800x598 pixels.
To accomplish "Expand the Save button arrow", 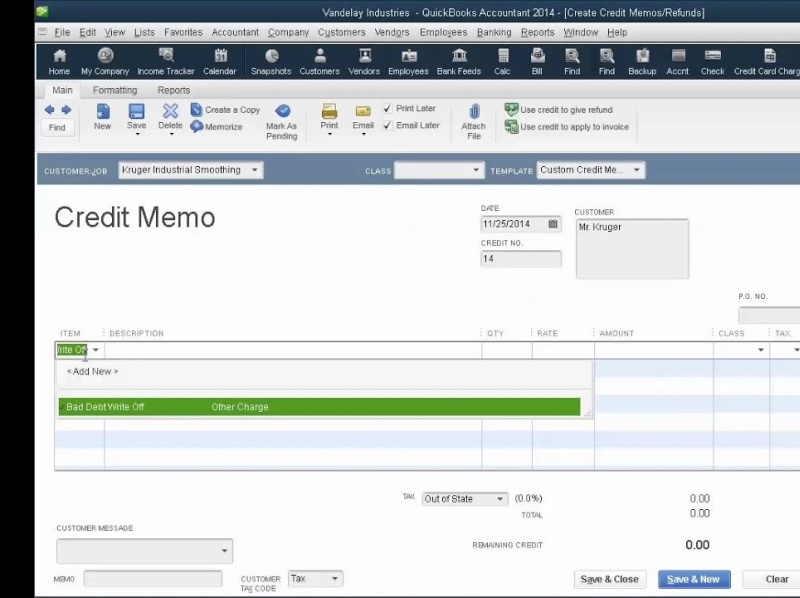I will click(137, 134).
